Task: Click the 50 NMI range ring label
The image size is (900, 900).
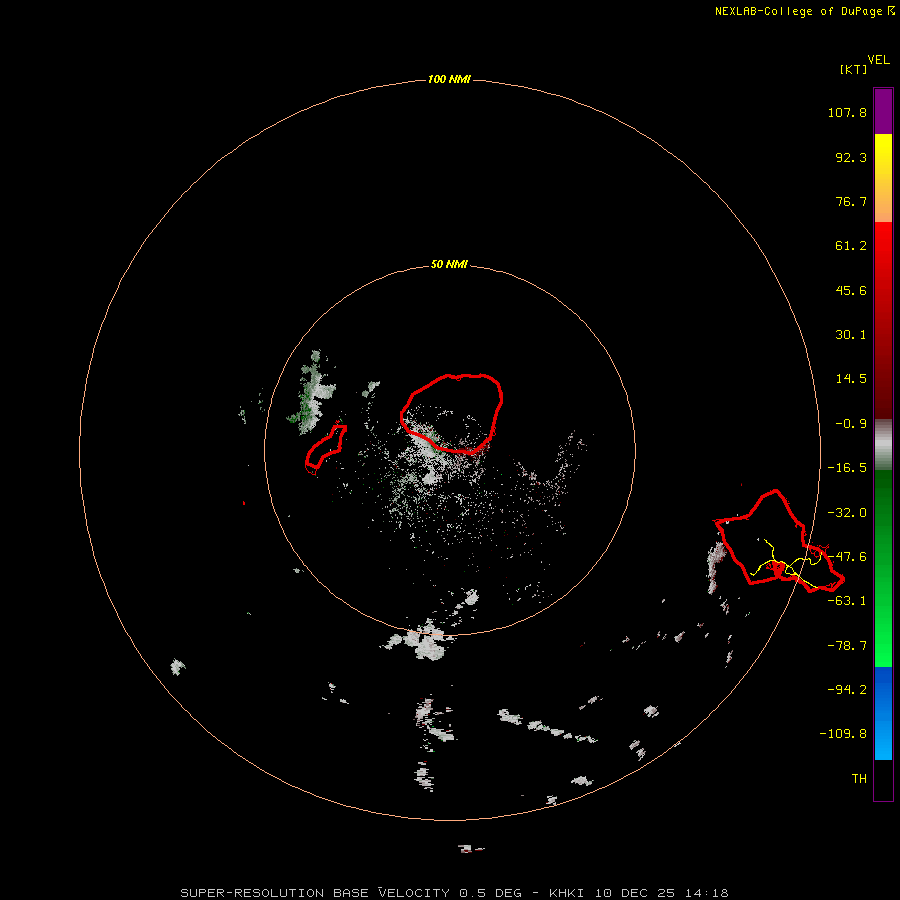Action: point(449,265)
